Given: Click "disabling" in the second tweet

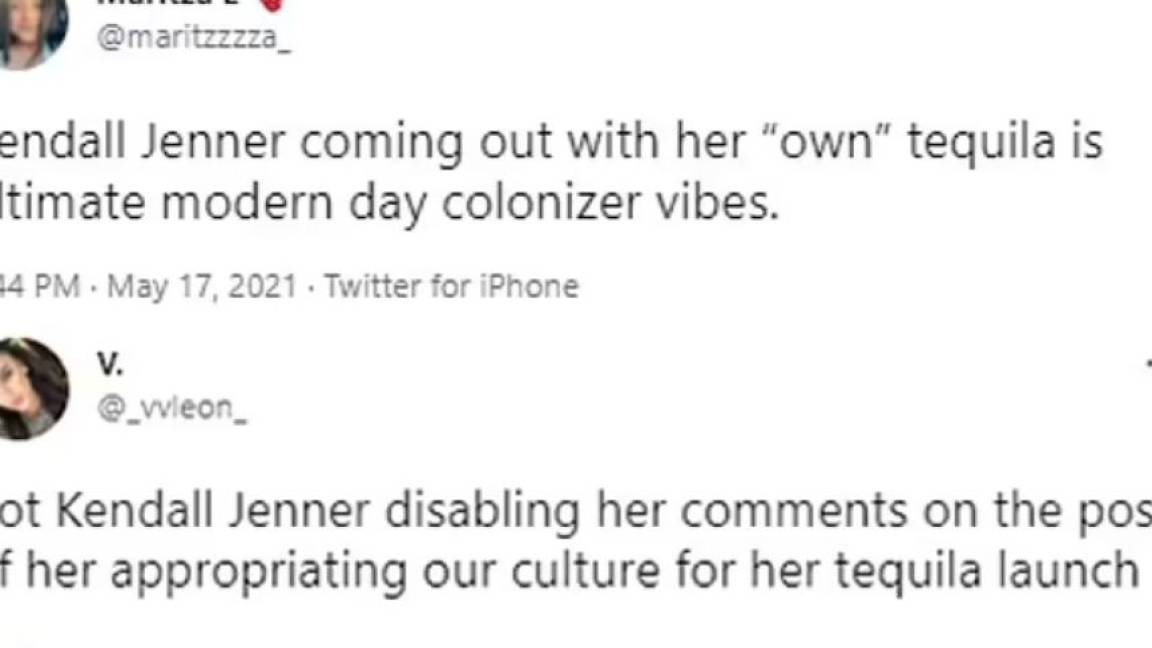Looking at the screenshot, I should coord(482,511).
